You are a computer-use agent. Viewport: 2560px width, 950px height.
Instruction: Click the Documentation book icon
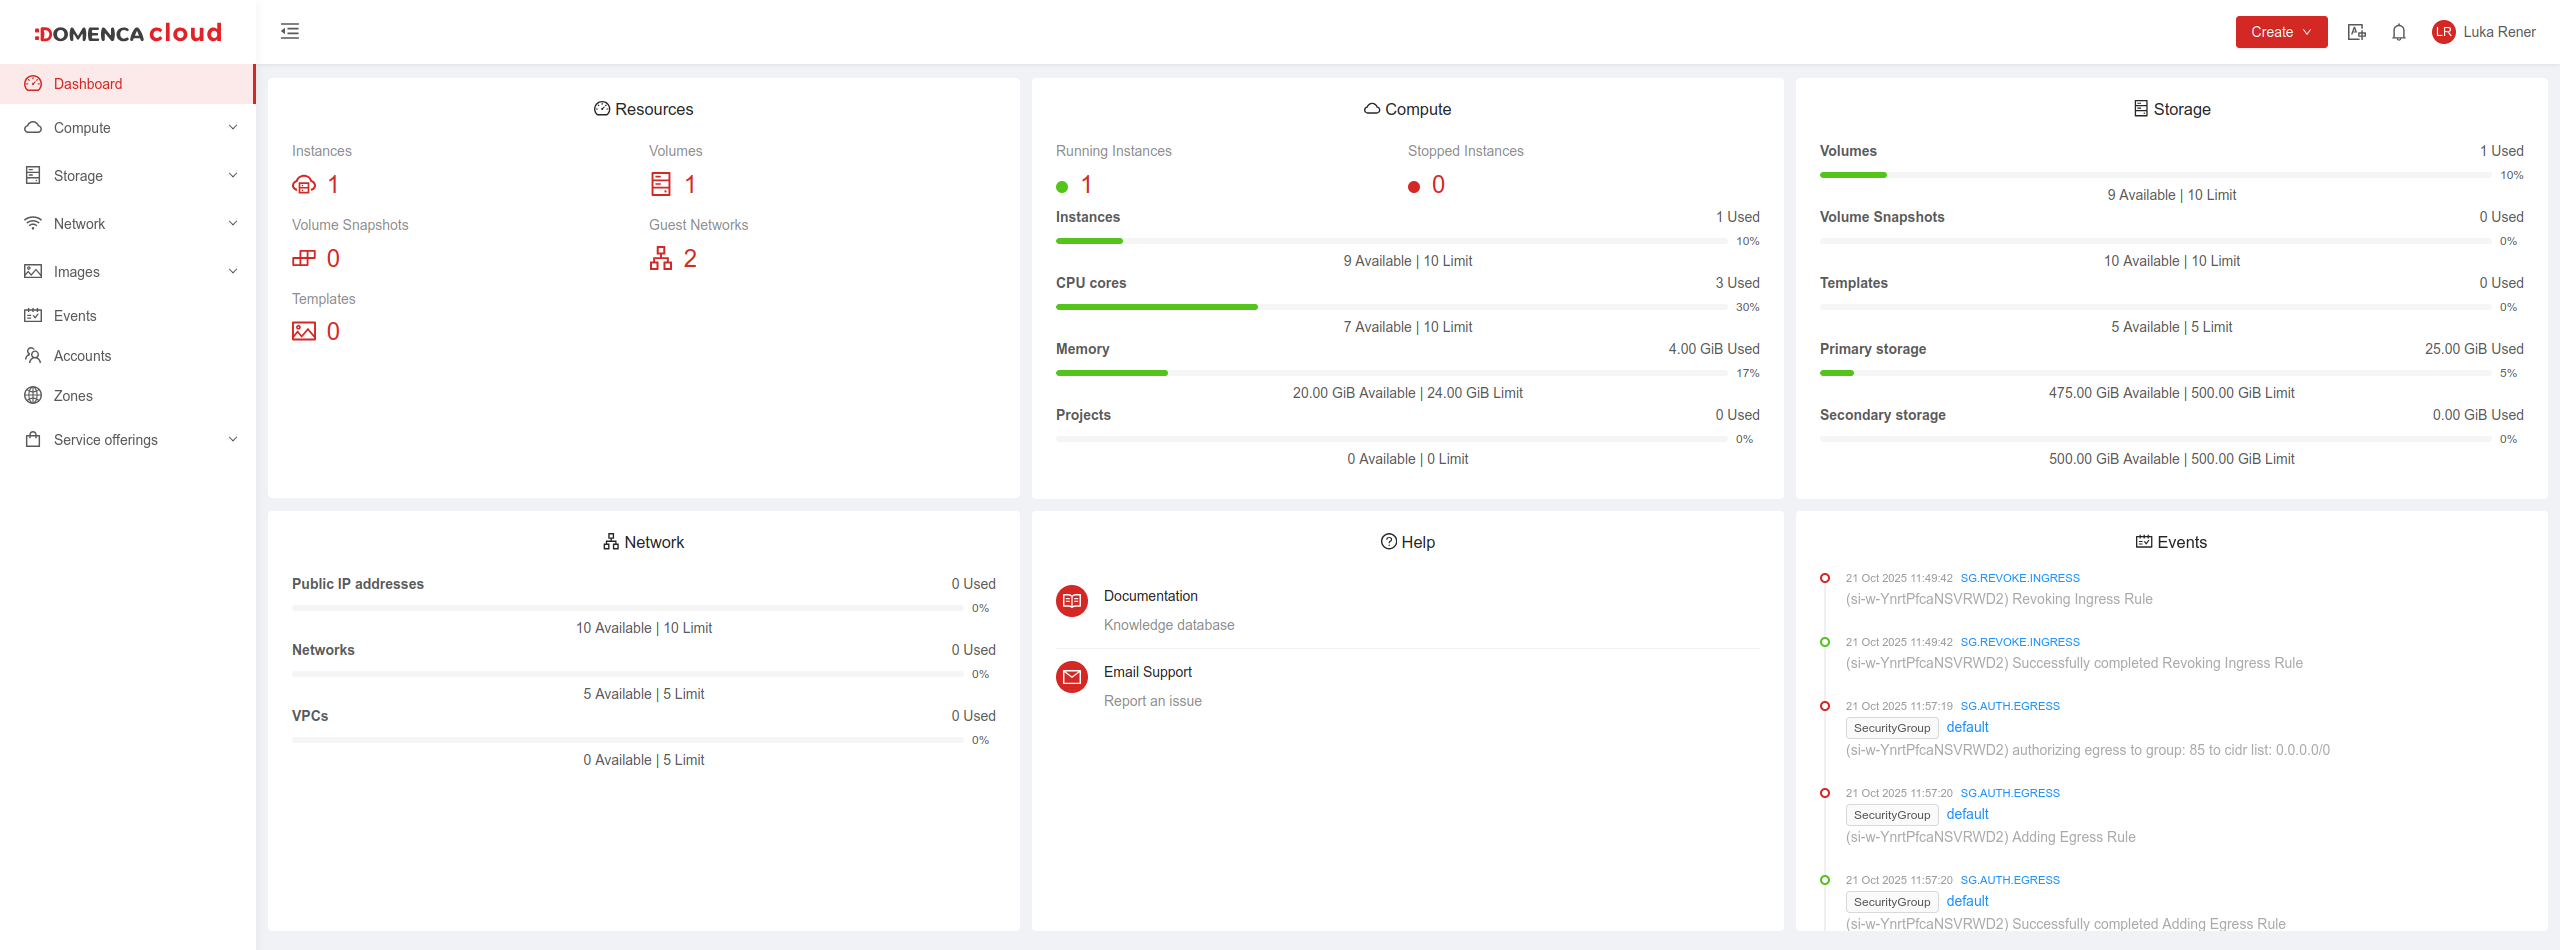click(1072, 601)
